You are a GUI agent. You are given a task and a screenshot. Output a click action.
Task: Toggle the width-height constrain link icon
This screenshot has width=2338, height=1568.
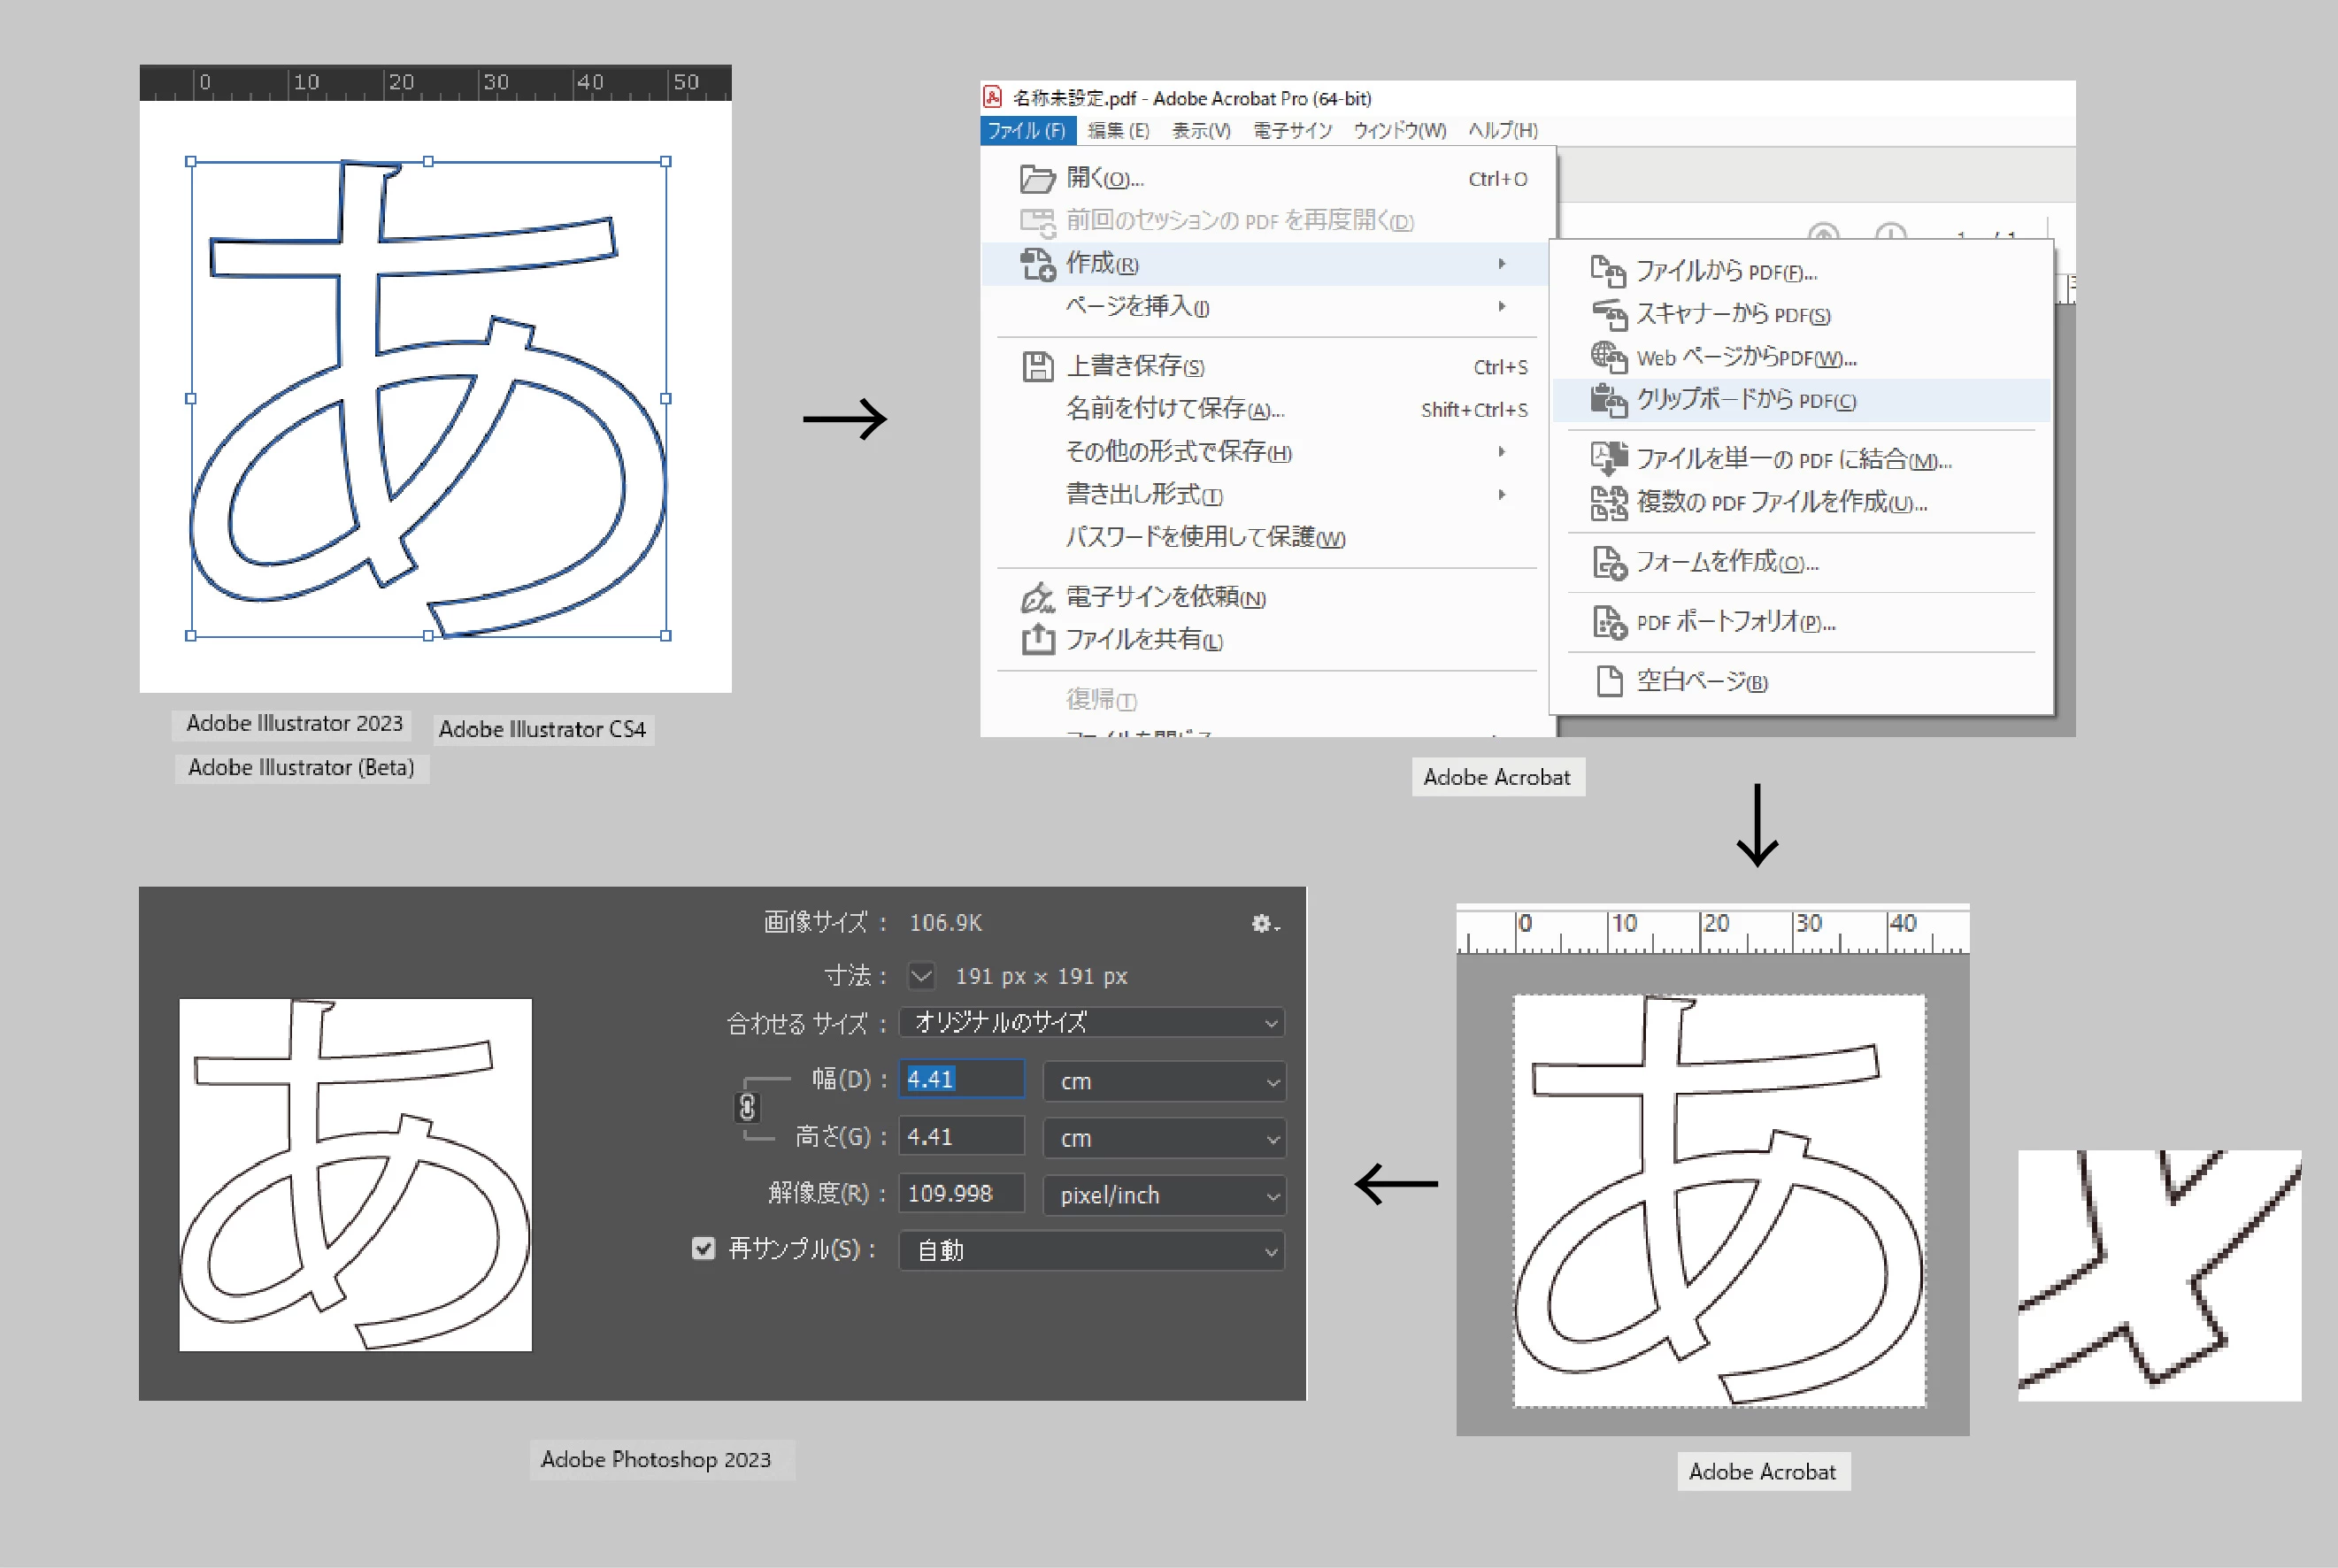click(x=747, y=1108)
